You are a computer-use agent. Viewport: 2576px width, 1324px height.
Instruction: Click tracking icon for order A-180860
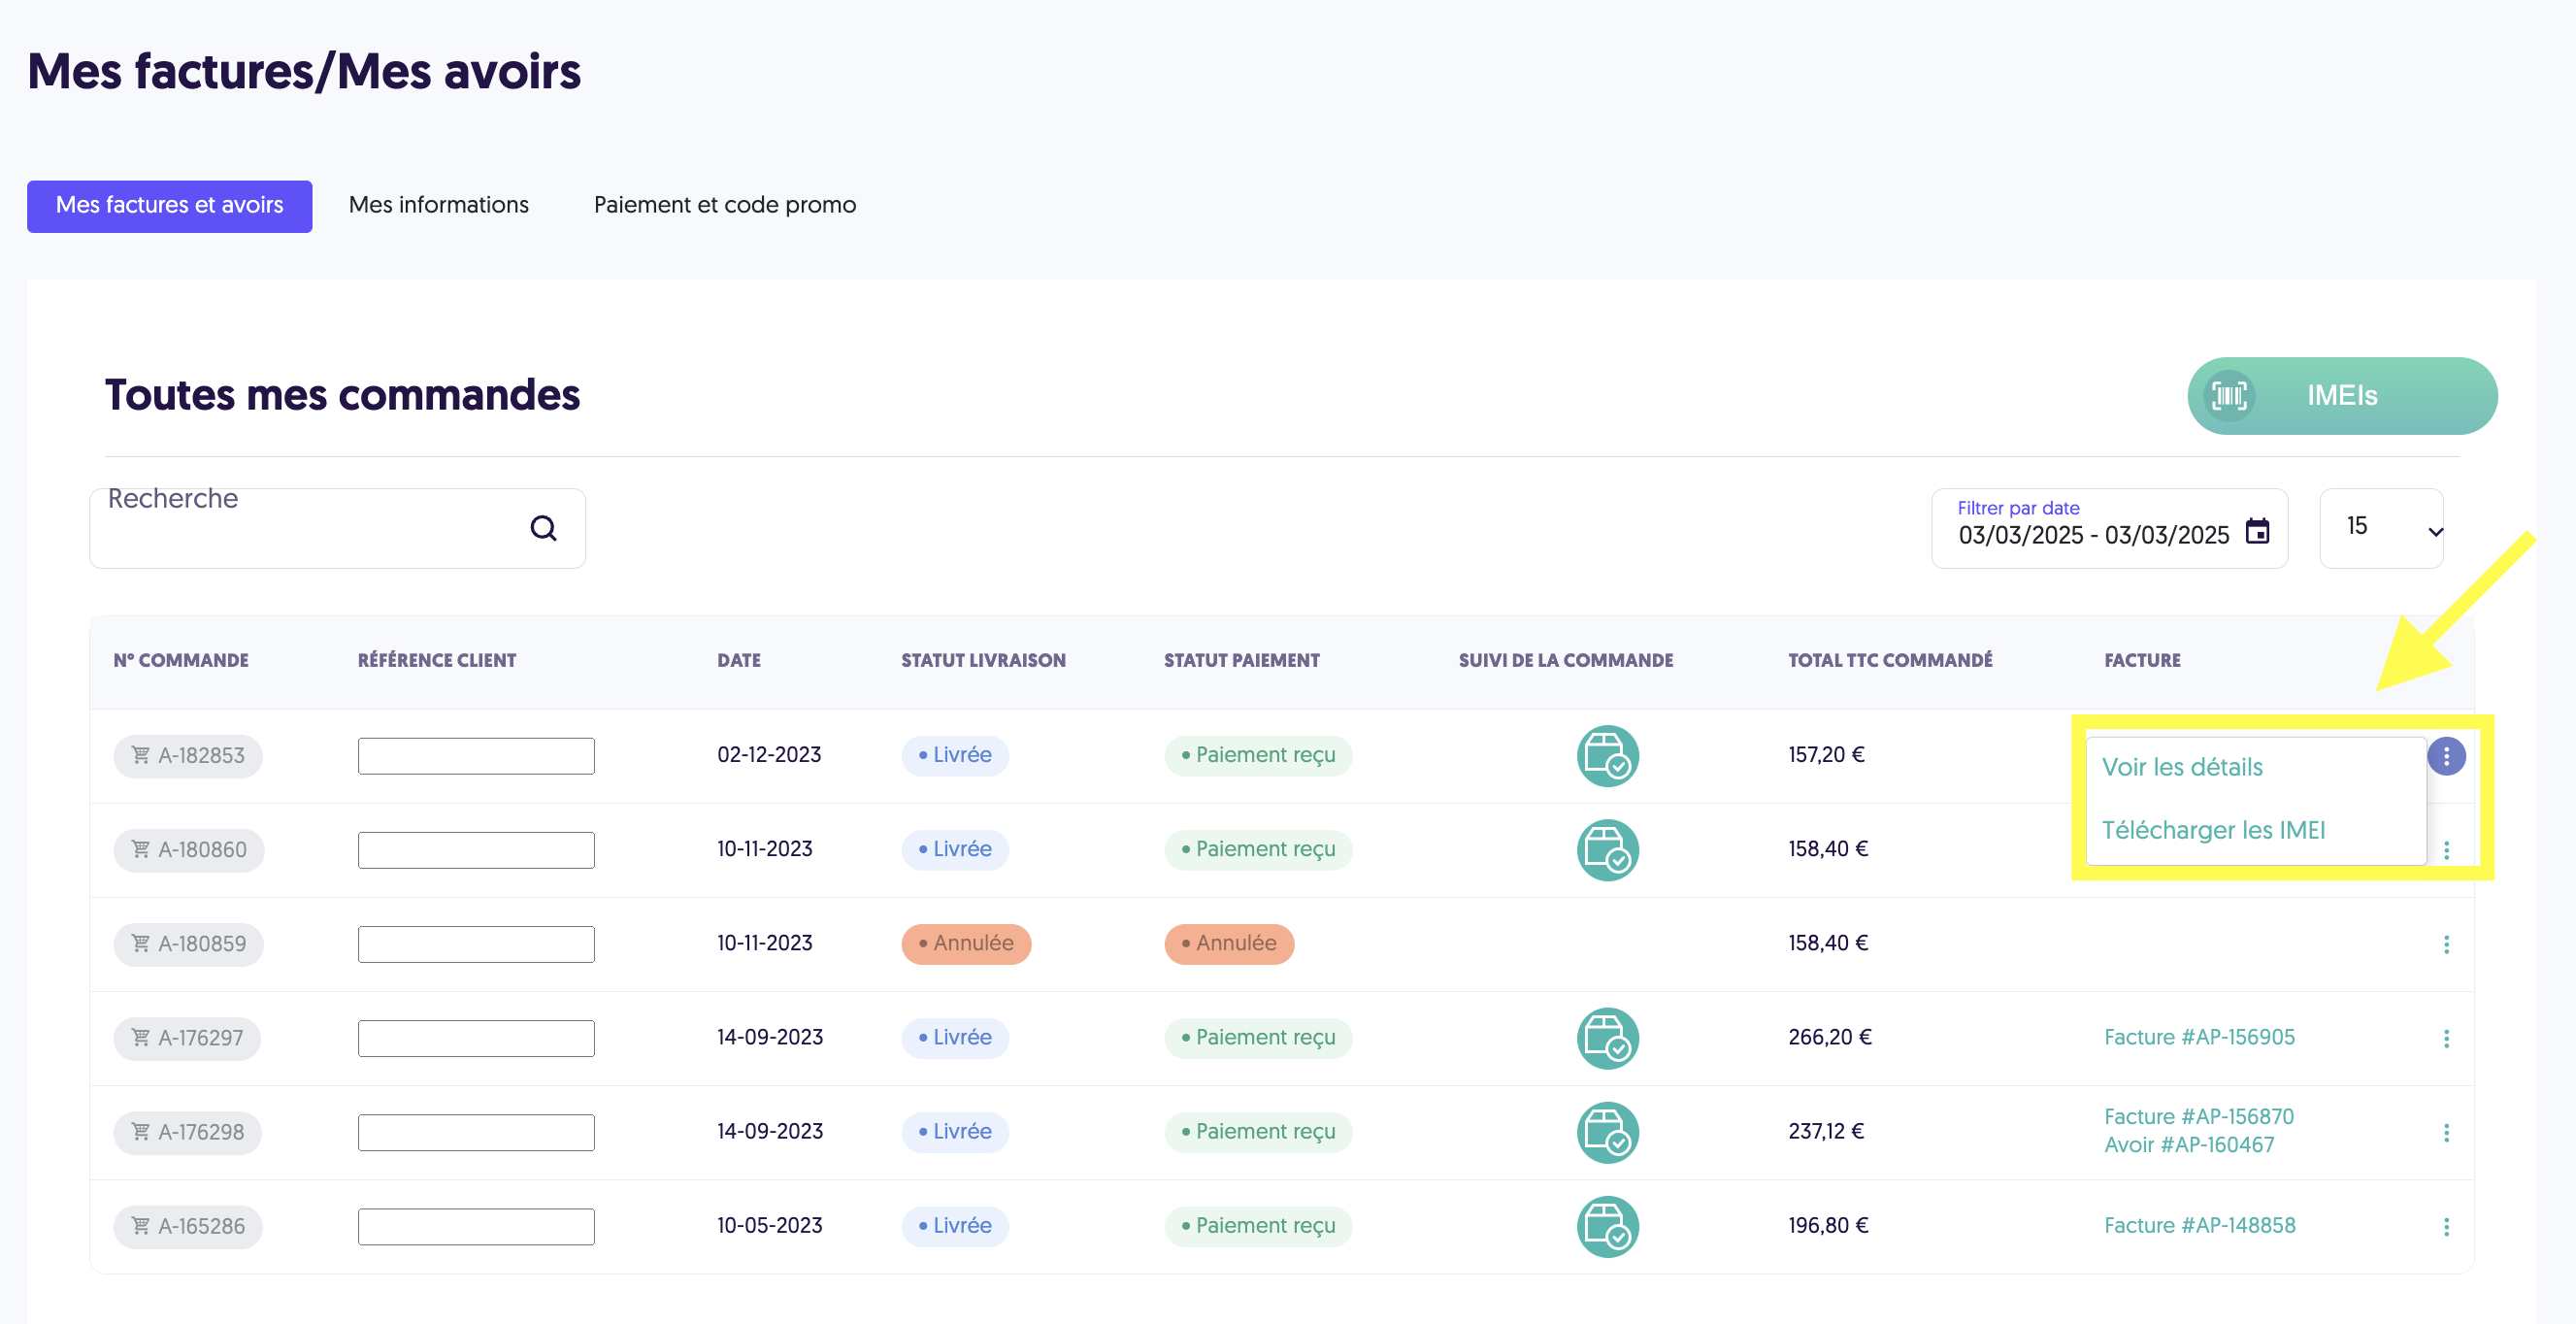coord(1607,850)
